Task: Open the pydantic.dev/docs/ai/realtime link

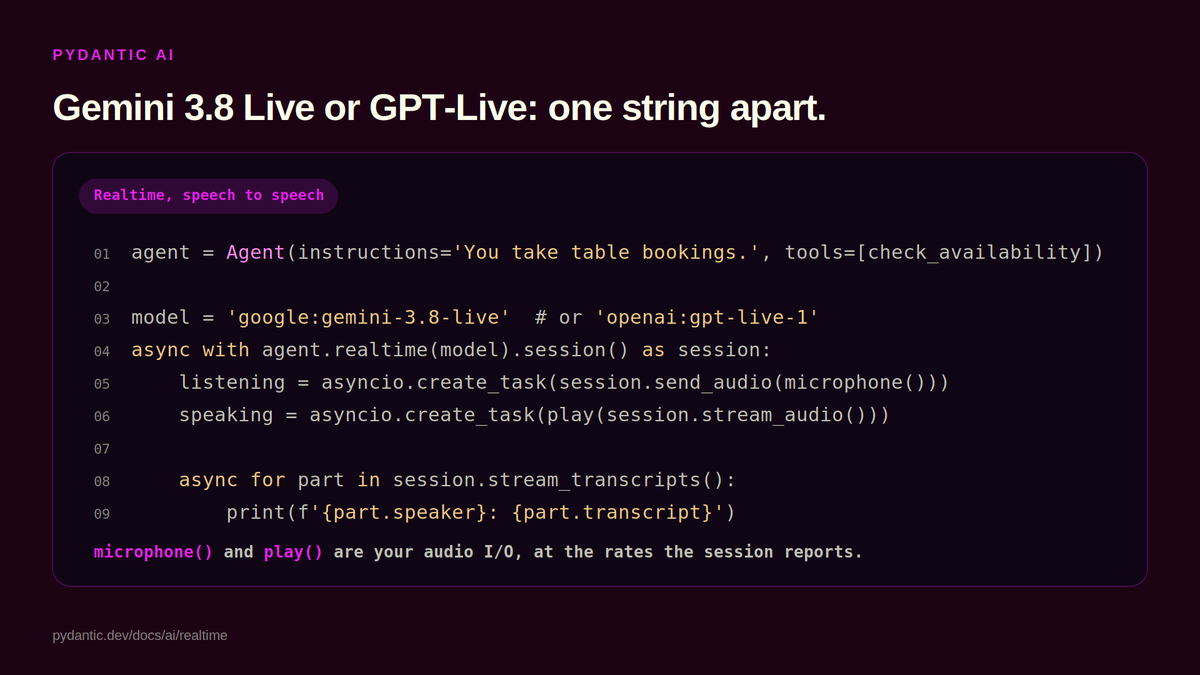Action: 140,635
